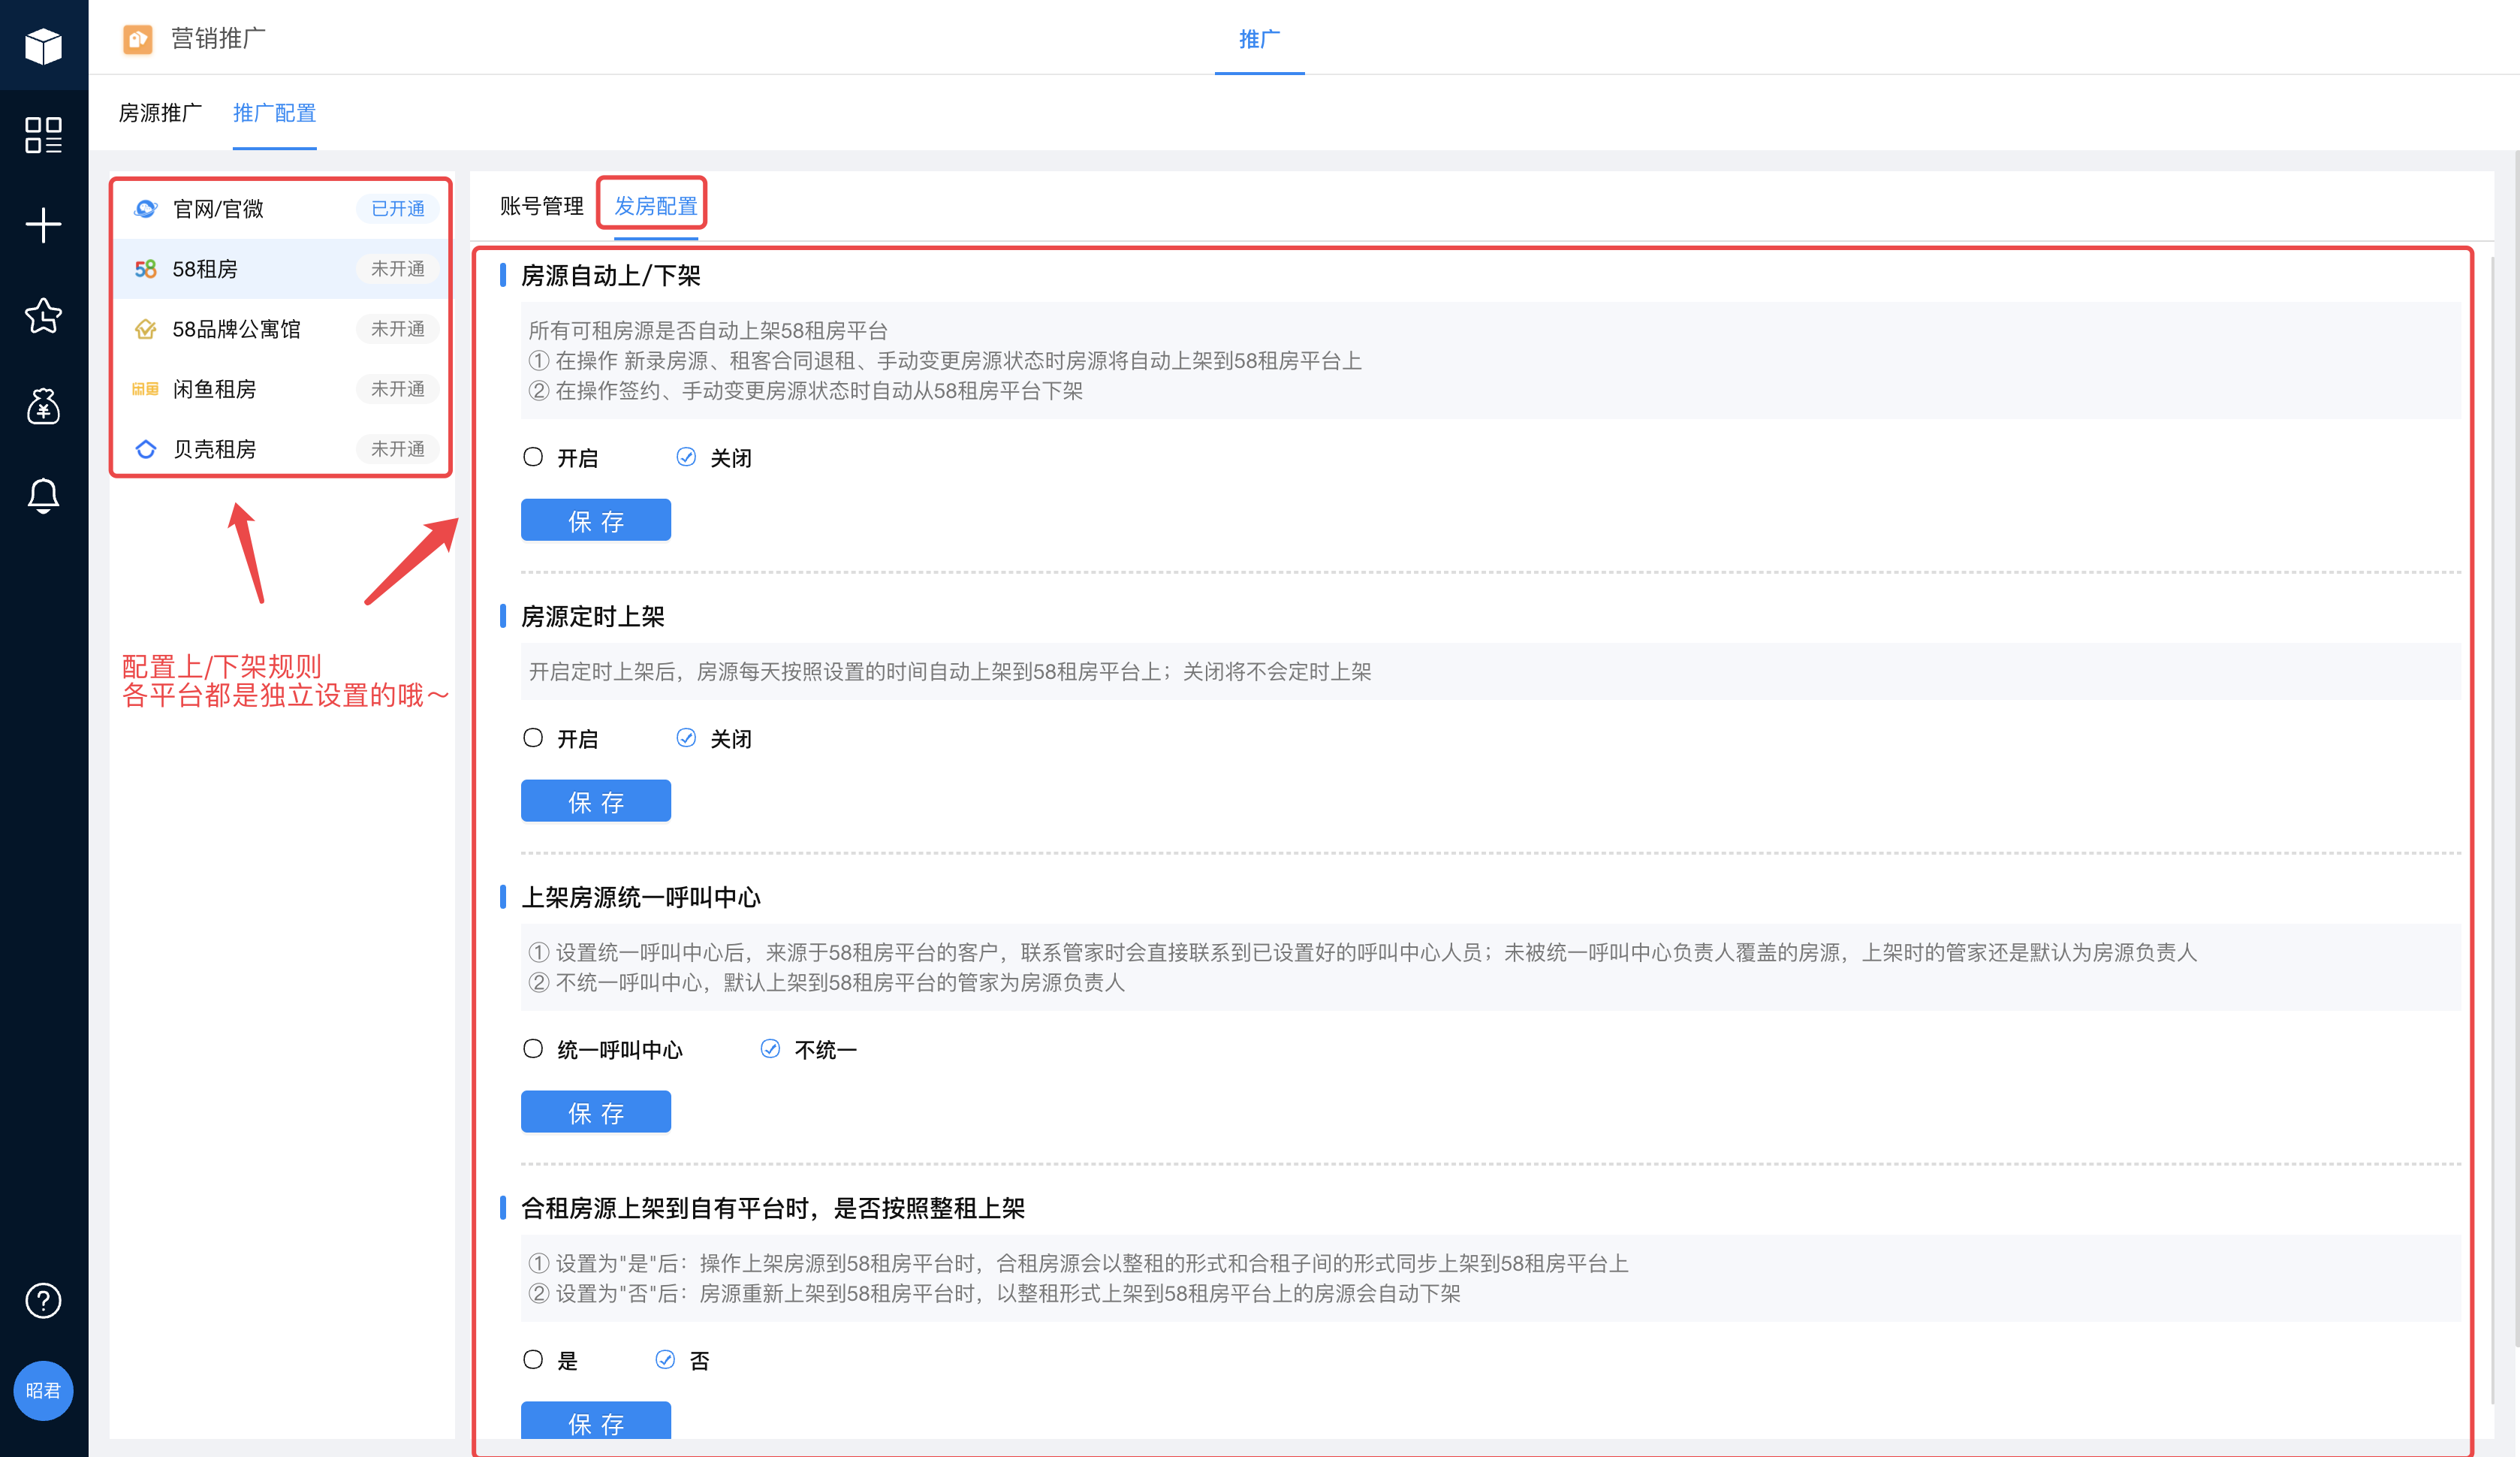Click the 房源定时上架 section heading
The width and height of the screenshot is (2520, 1457).
tap(592, 616)
